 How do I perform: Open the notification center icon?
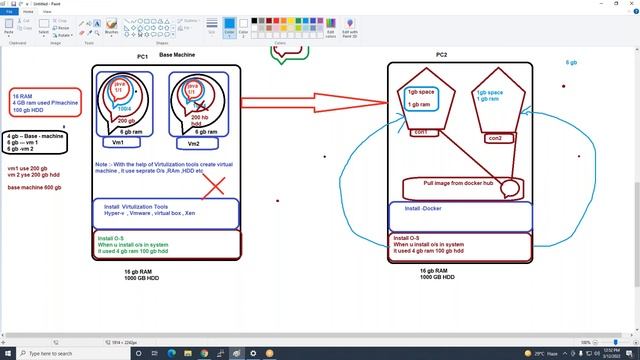click(629, 353)
